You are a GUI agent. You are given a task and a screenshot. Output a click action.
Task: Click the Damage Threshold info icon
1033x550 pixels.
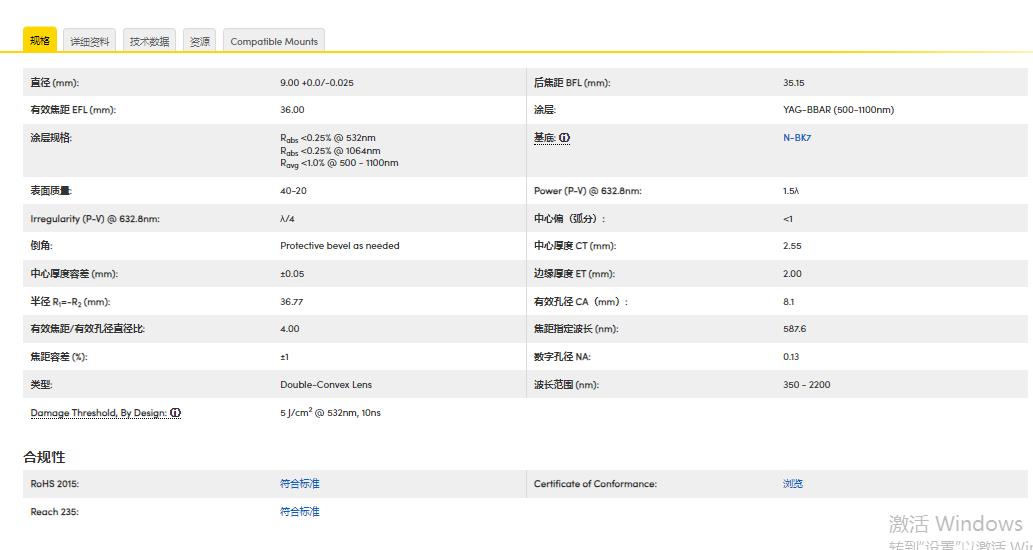[x=176, y=413]
